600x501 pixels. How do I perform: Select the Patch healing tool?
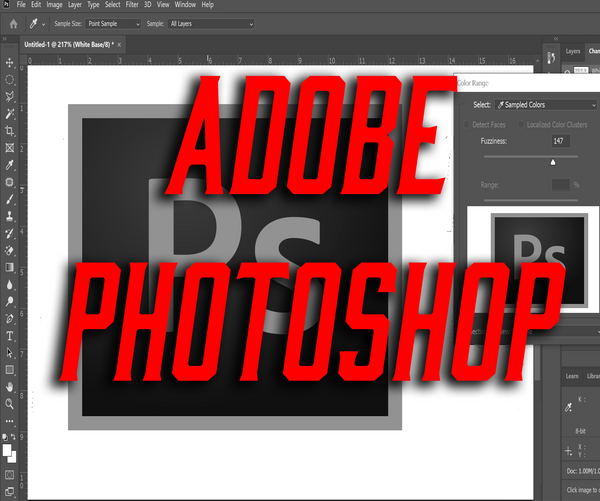tap(10, 182)
